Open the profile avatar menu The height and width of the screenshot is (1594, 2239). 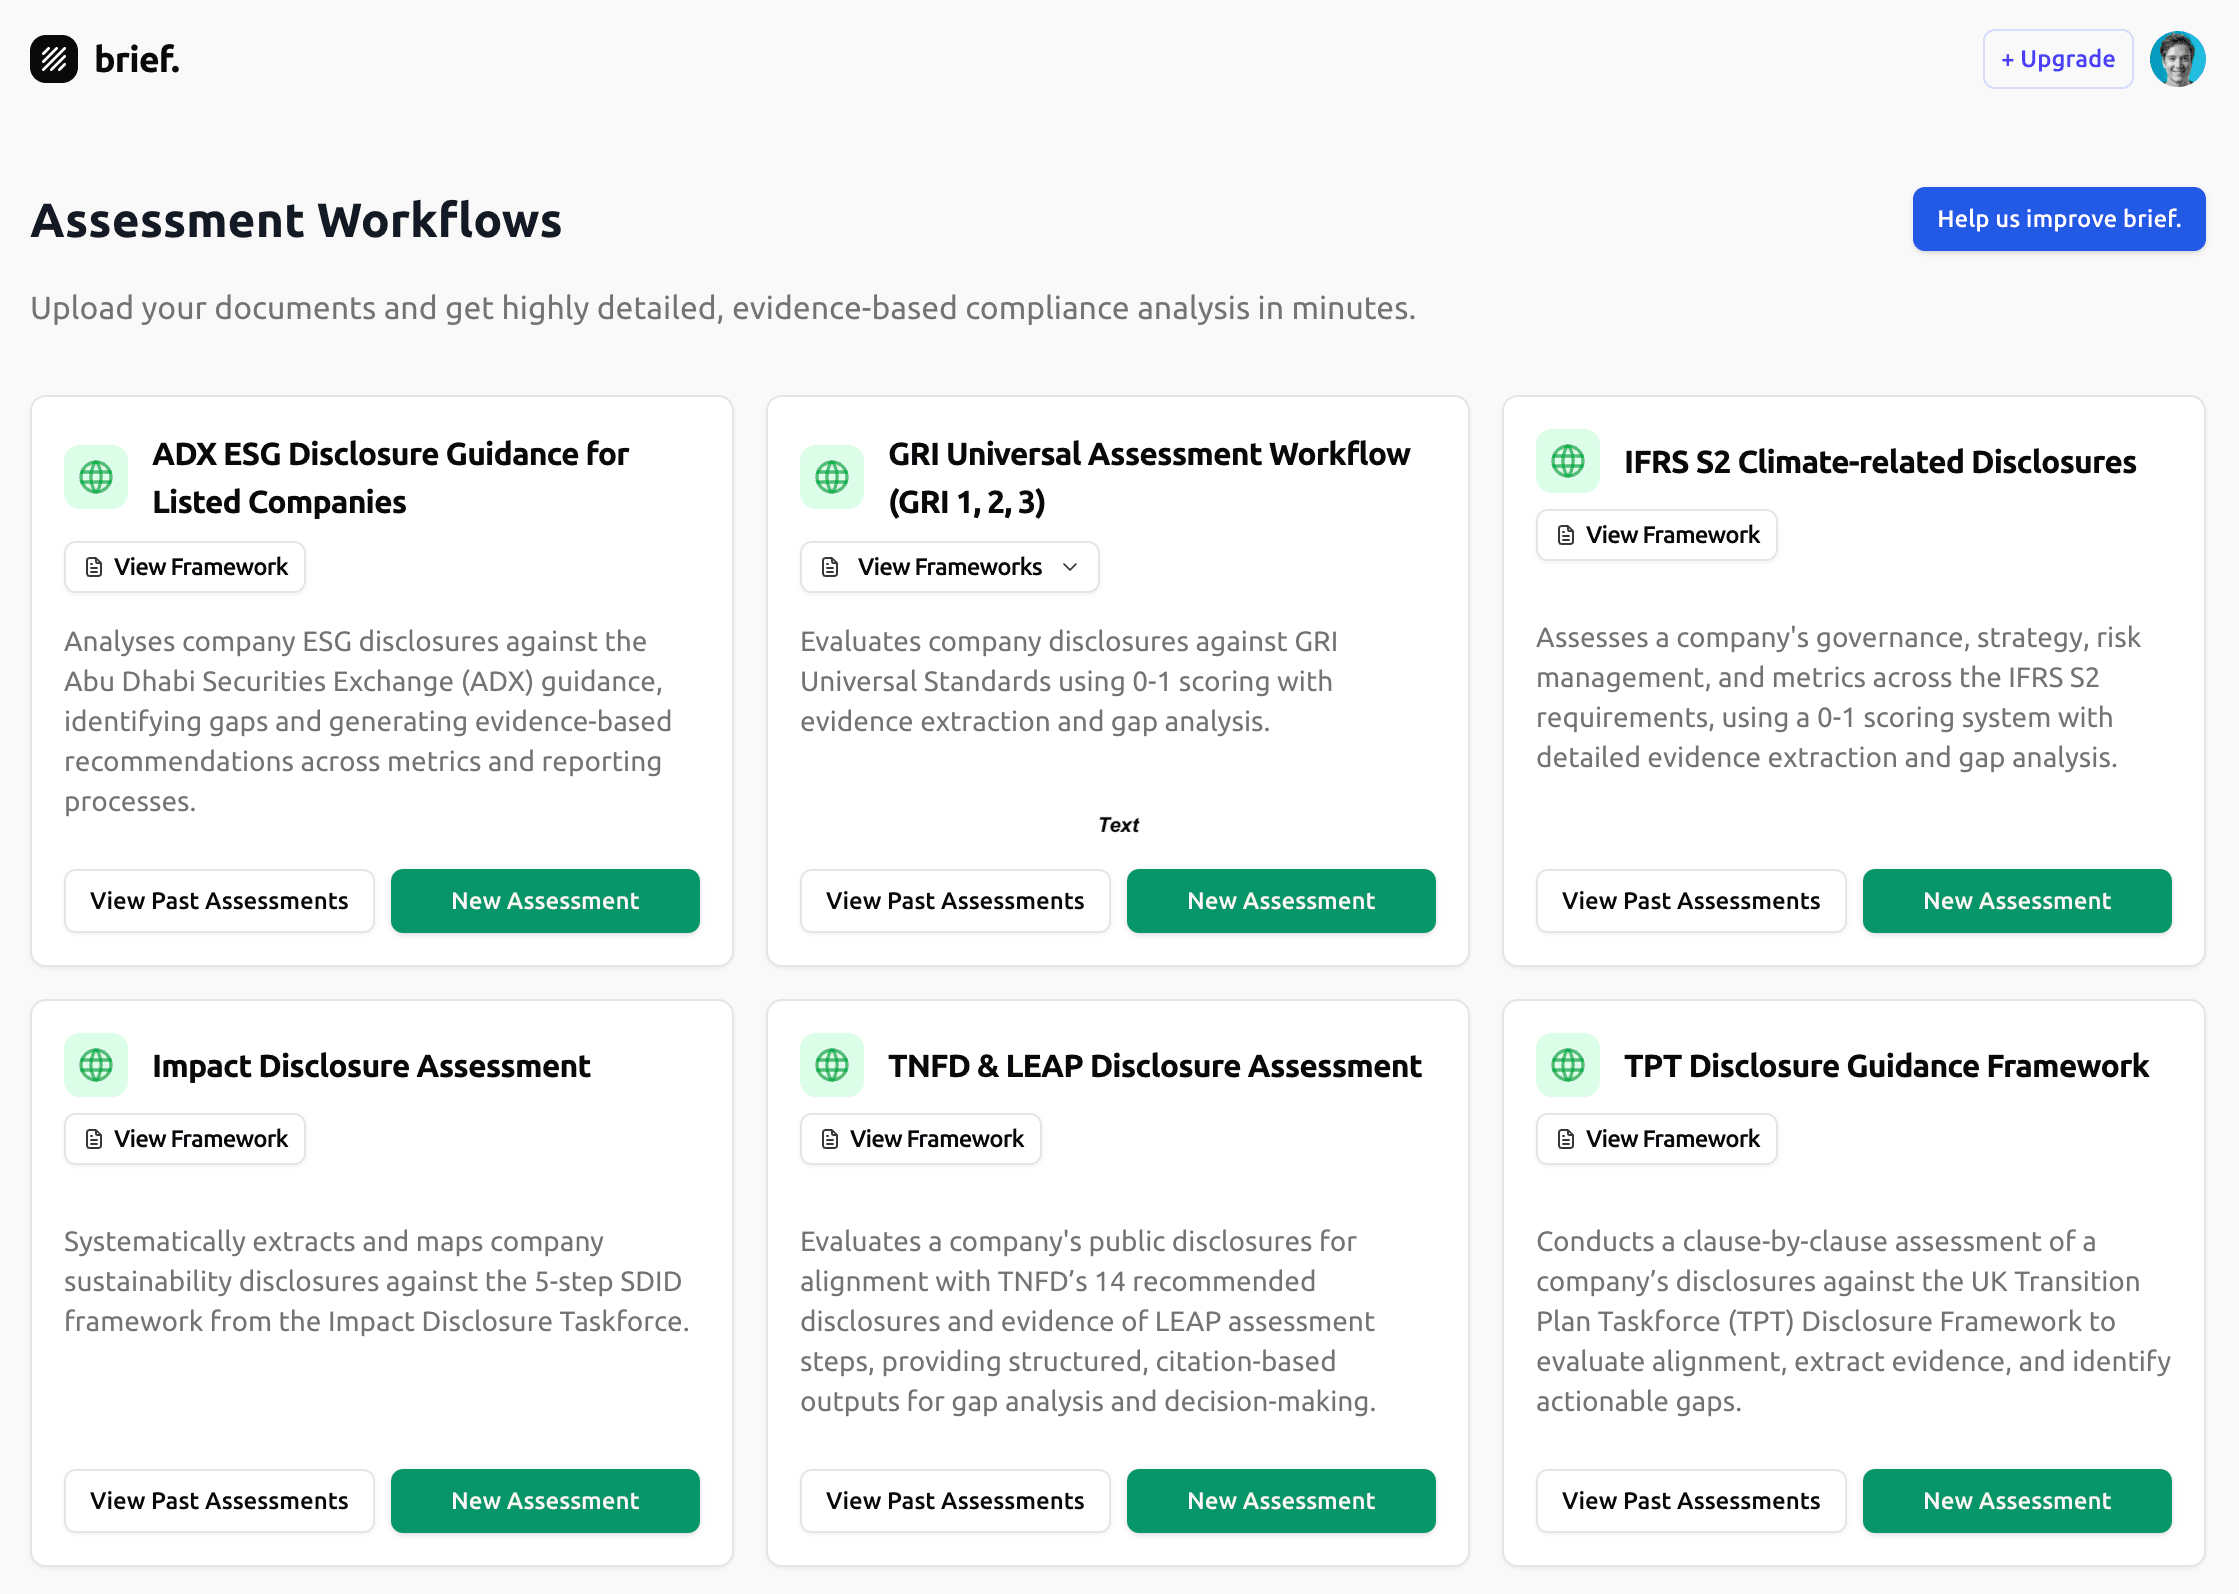click(2177, 59)
